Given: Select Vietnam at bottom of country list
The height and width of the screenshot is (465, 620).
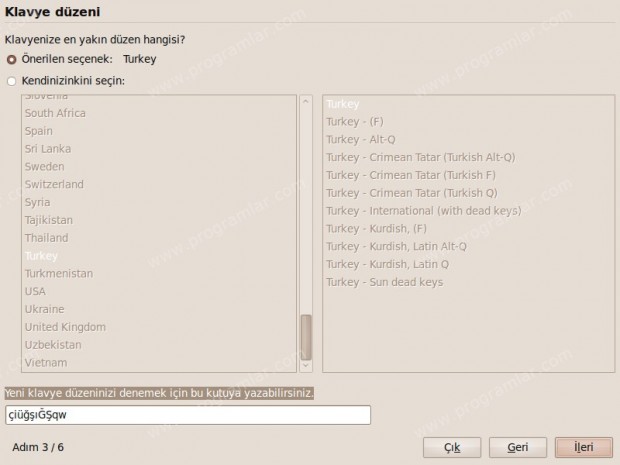Looking at the screenshot, I should point(46,362).
